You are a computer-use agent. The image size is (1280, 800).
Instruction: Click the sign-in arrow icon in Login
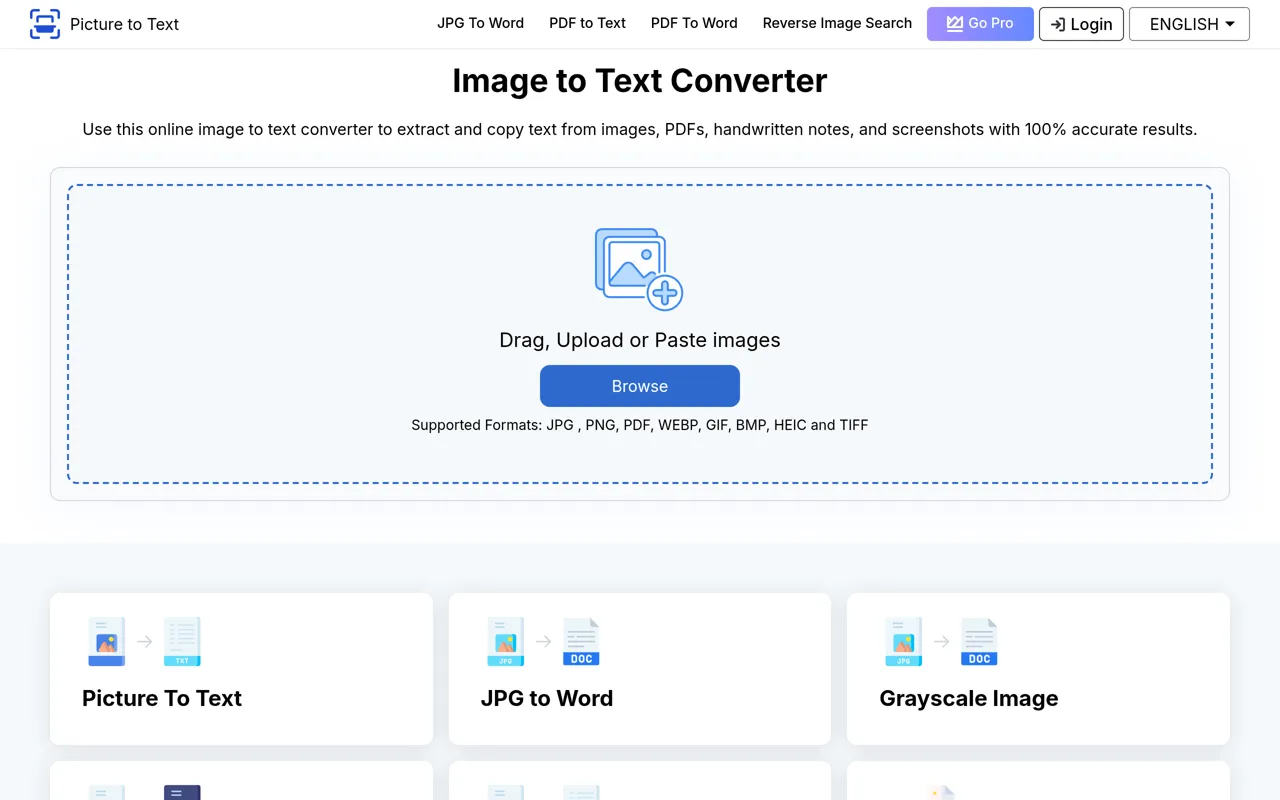coord(1058,24)
